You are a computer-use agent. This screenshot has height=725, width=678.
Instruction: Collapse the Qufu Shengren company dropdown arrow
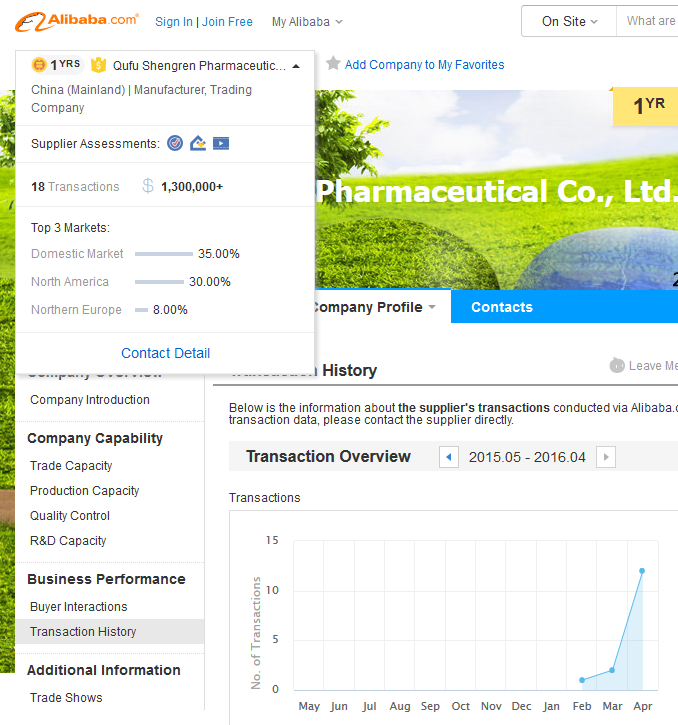[296, 67]
